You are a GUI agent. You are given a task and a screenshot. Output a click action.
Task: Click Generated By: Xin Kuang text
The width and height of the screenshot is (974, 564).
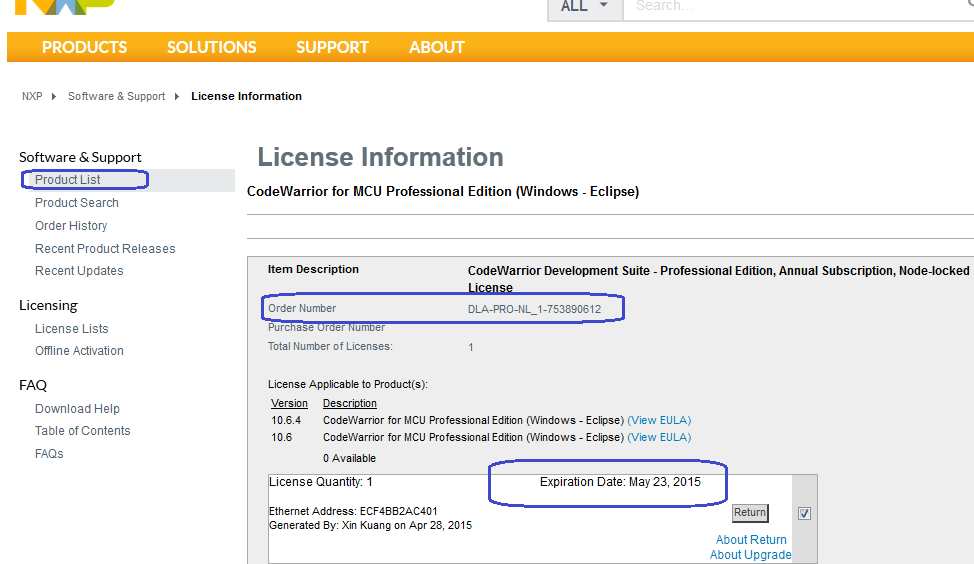[370, 525]
